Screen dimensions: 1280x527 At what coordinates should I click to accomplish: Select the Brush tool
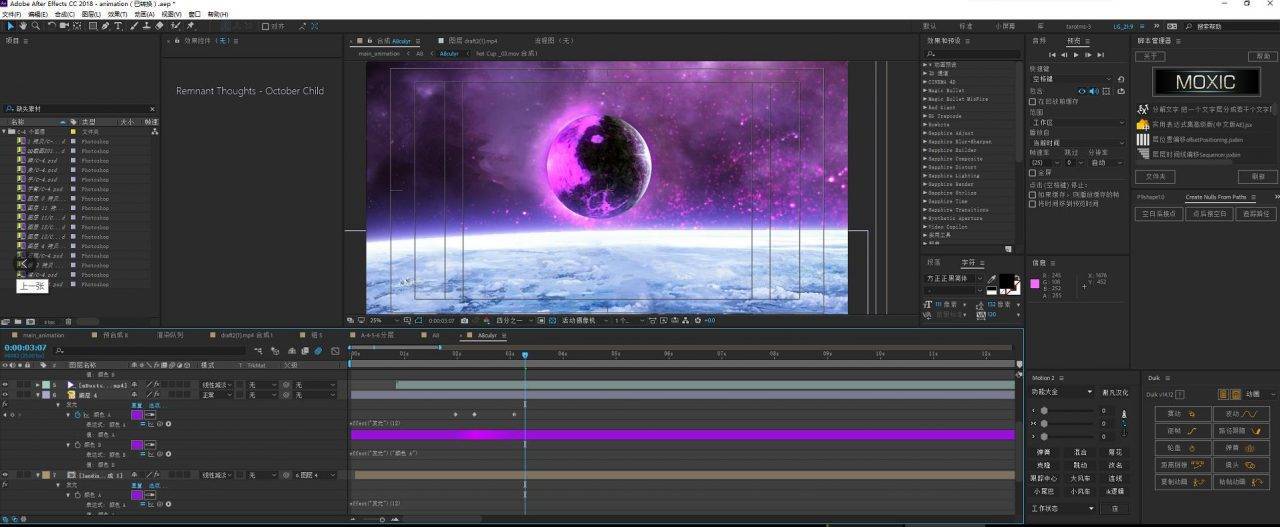pos(134,26)
